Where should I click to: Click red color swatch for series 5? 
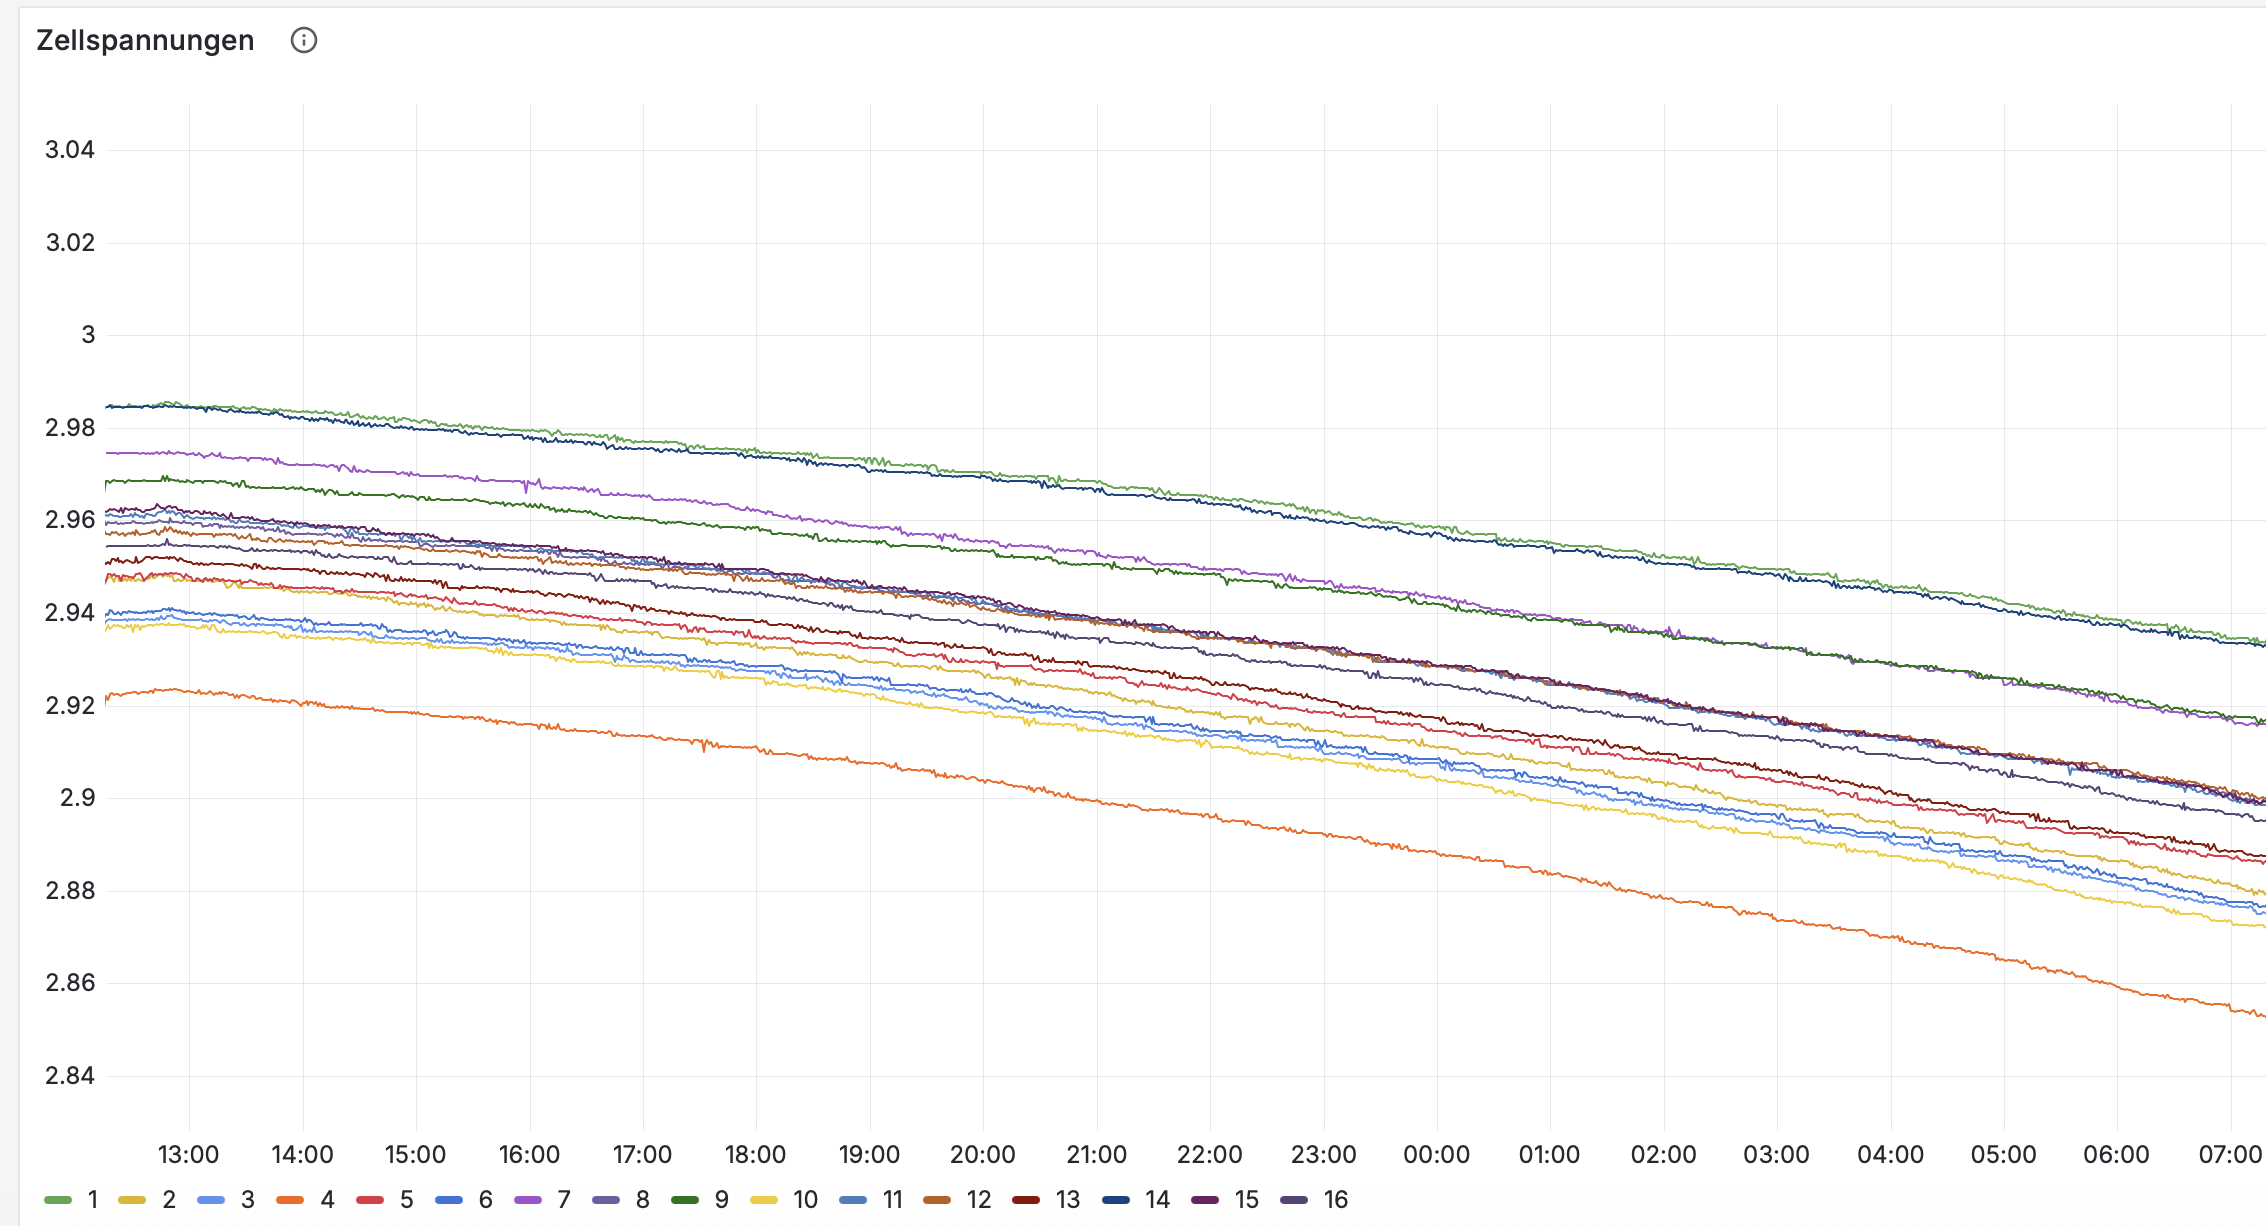370,1200
